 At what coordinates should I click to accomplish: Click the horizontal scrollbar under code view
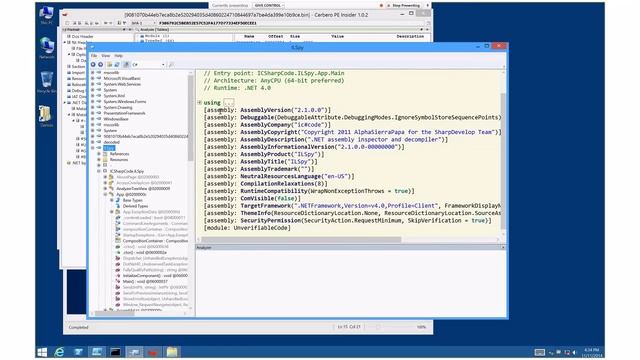click(301, 240)
